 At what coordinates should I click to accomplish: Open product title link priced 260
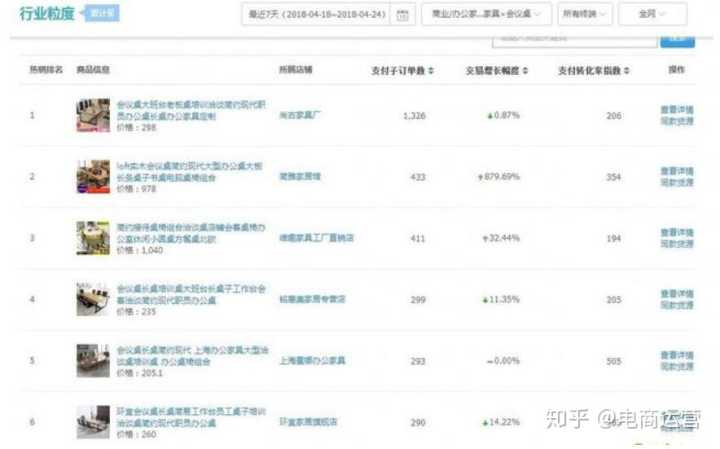click(x=191, y=417)
